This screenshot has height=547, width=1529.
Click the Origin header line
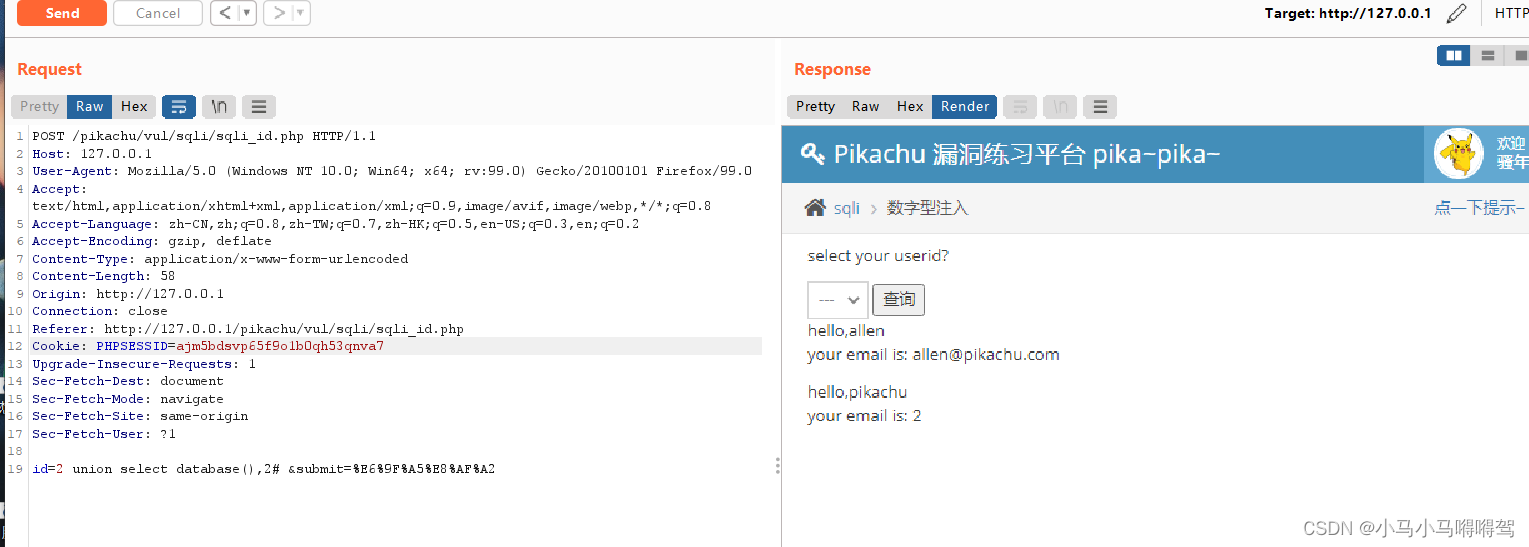(x=128, y=294)
